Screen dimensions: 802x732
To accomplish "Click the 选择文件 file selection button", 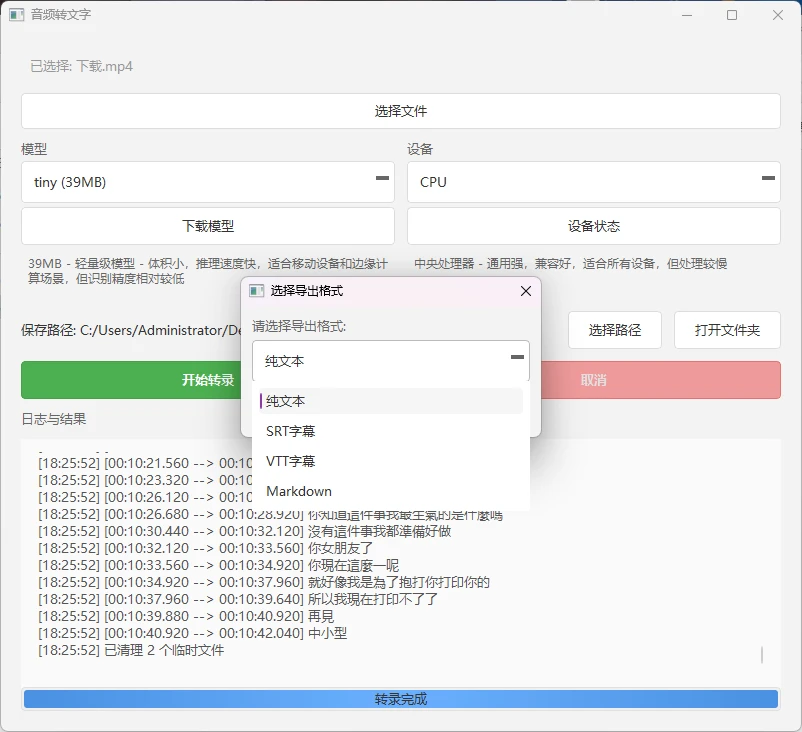I will pos(400,111).
